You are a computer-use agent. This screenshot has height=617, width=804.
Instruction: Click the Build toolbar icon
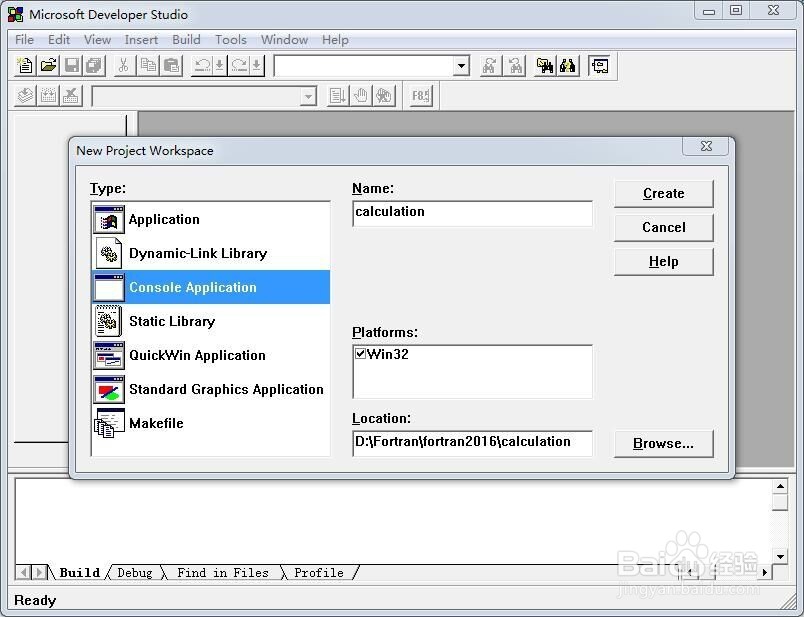click(x=49, y=96)
